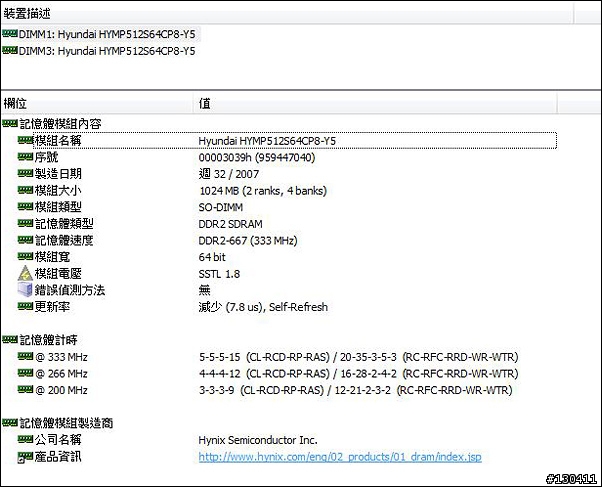The width and height of the screenshot is (602, 487).
Task: Click the module name value Hyundai HYMP512S64CP8-Y5
Action: coord(267,141)
